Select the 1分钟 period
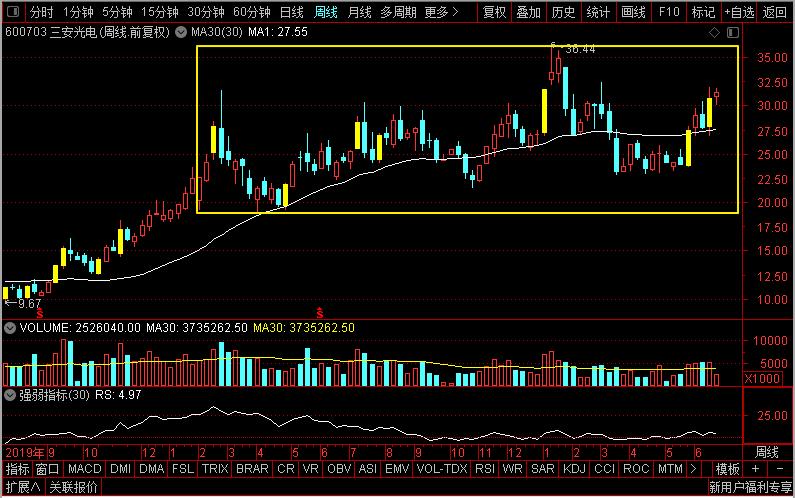 [x=79, y=12]
